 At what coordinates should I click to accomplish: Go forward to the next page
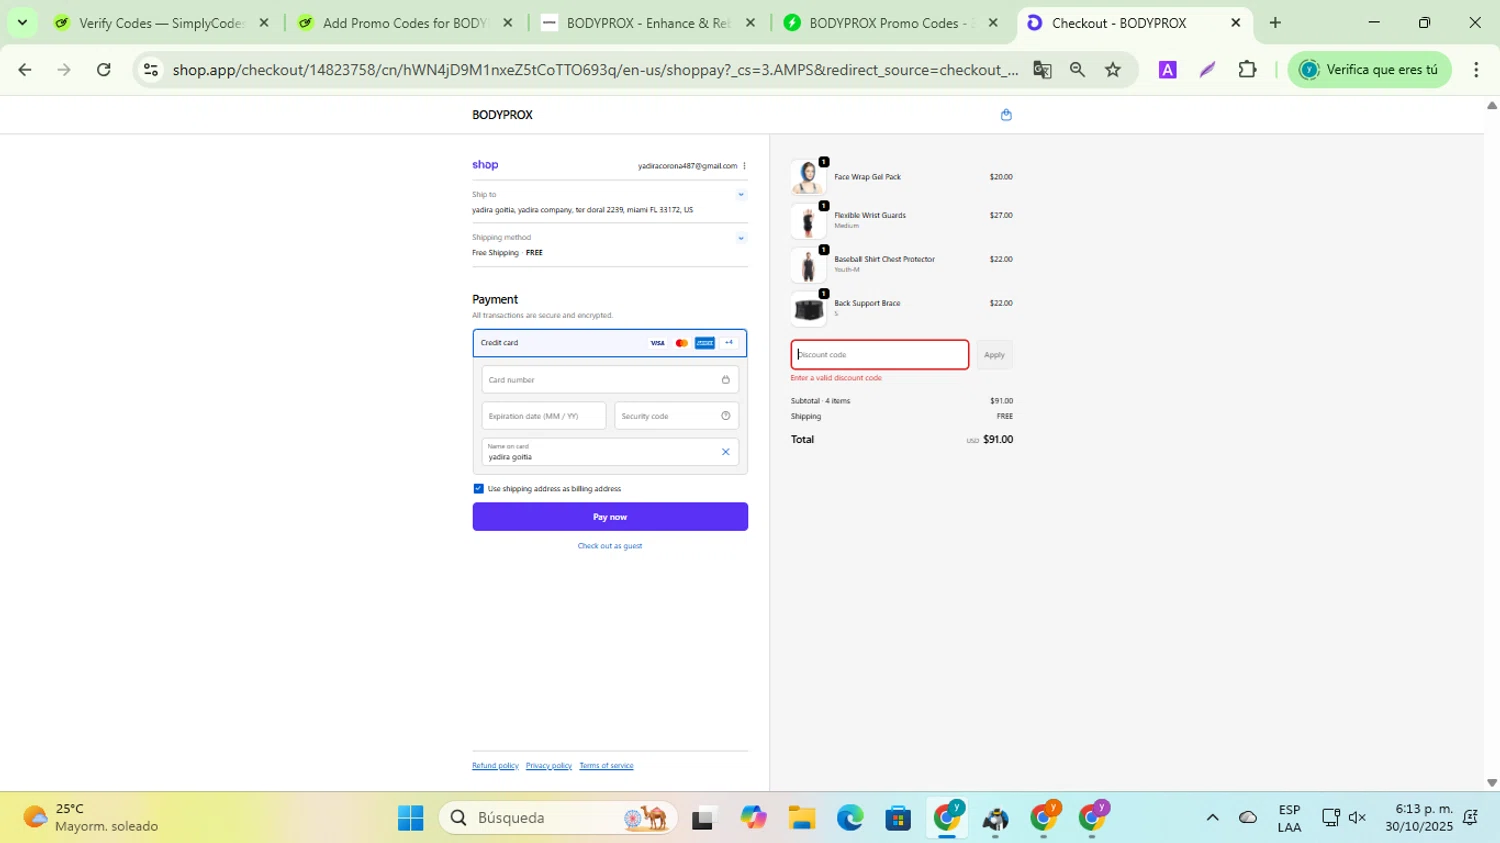pyautogui.click(x=64, y=70)
